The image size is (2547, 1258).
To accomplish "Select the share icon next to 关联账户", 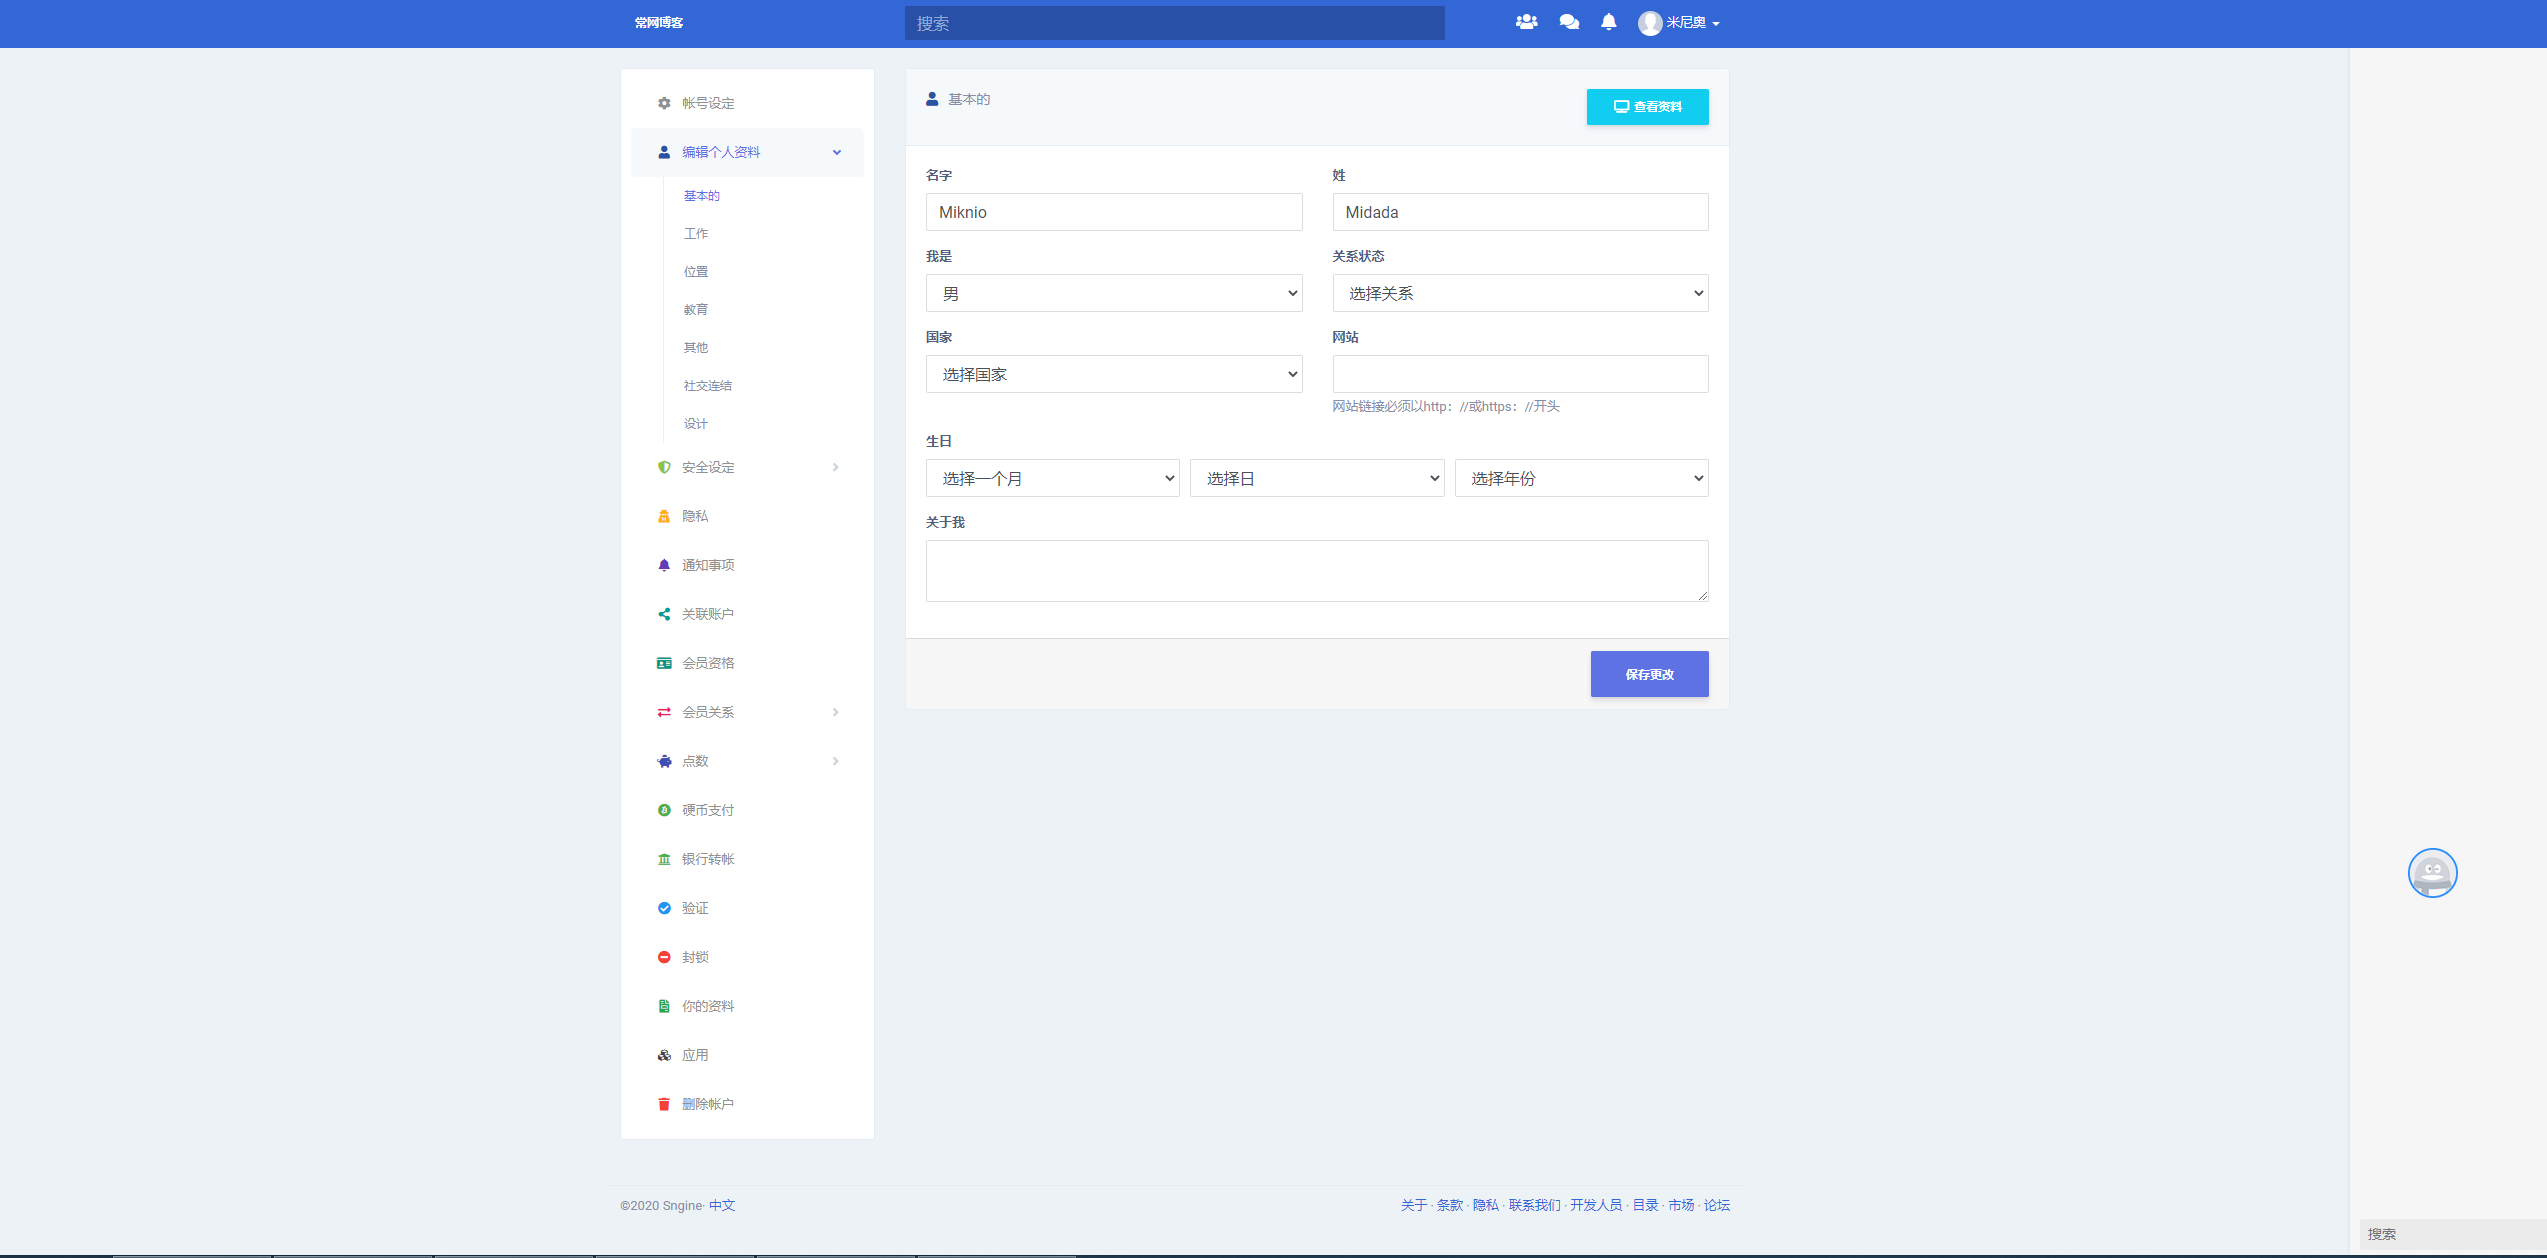I will coord(664,613).
